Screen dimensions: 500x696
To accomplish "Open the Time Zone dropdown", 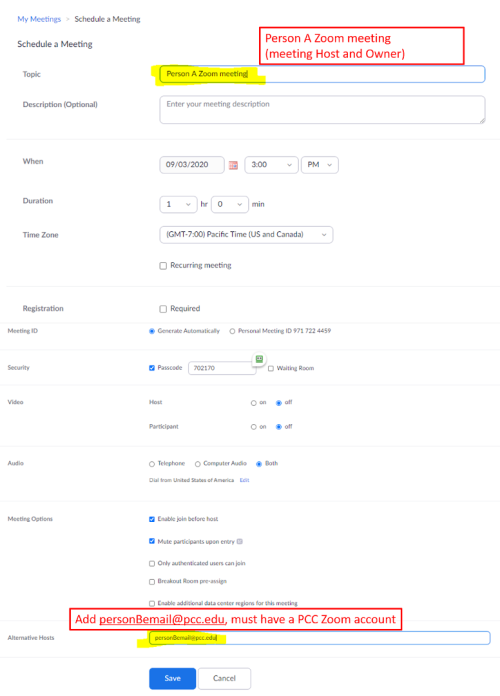I will pos(246,234).
